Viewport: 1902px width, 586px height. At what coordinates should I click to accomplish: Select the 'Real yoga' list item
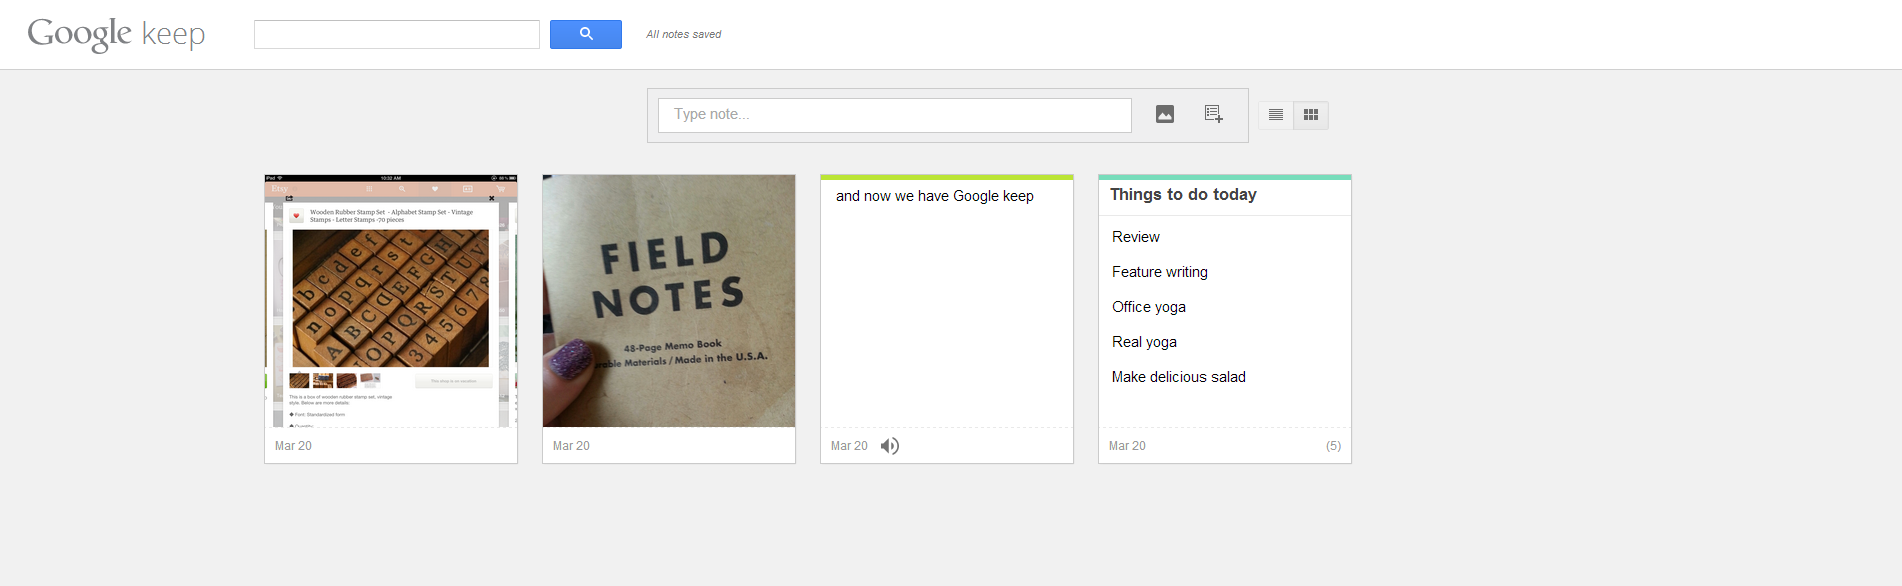coord(1144,342)
